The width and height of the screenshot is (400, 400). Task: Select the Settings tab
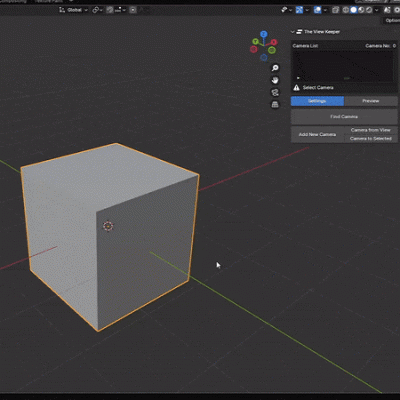tap(317, 101)
